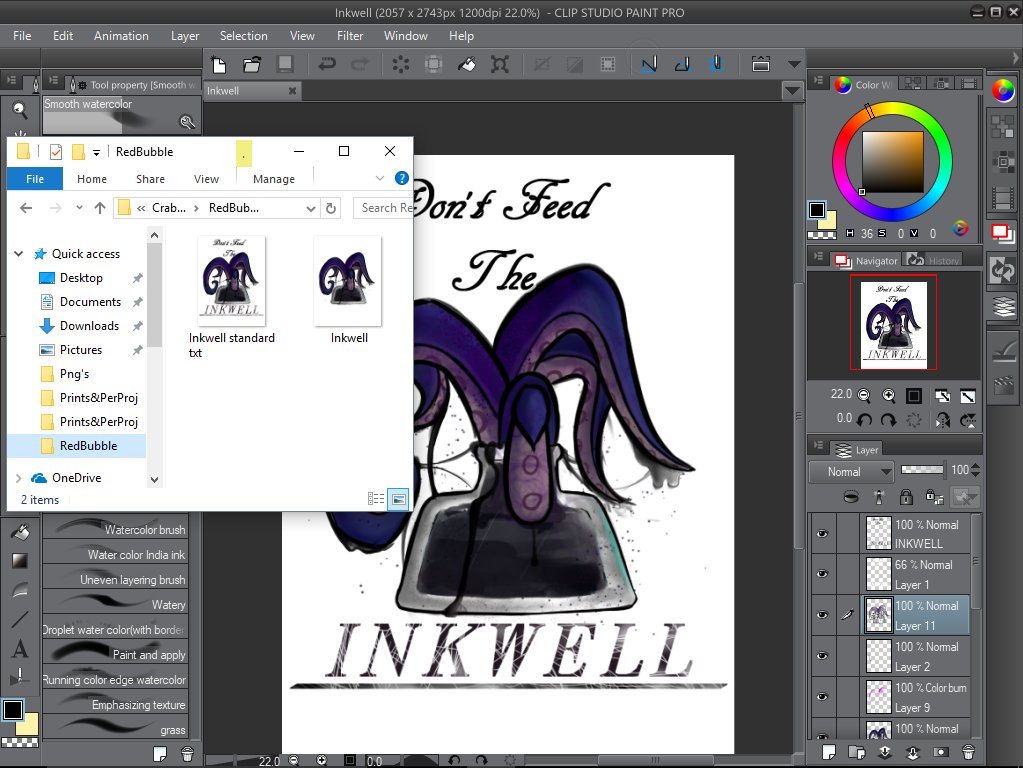
Task: Select the Fill bucket tool in tool palette
Action: tap(20, 532)
